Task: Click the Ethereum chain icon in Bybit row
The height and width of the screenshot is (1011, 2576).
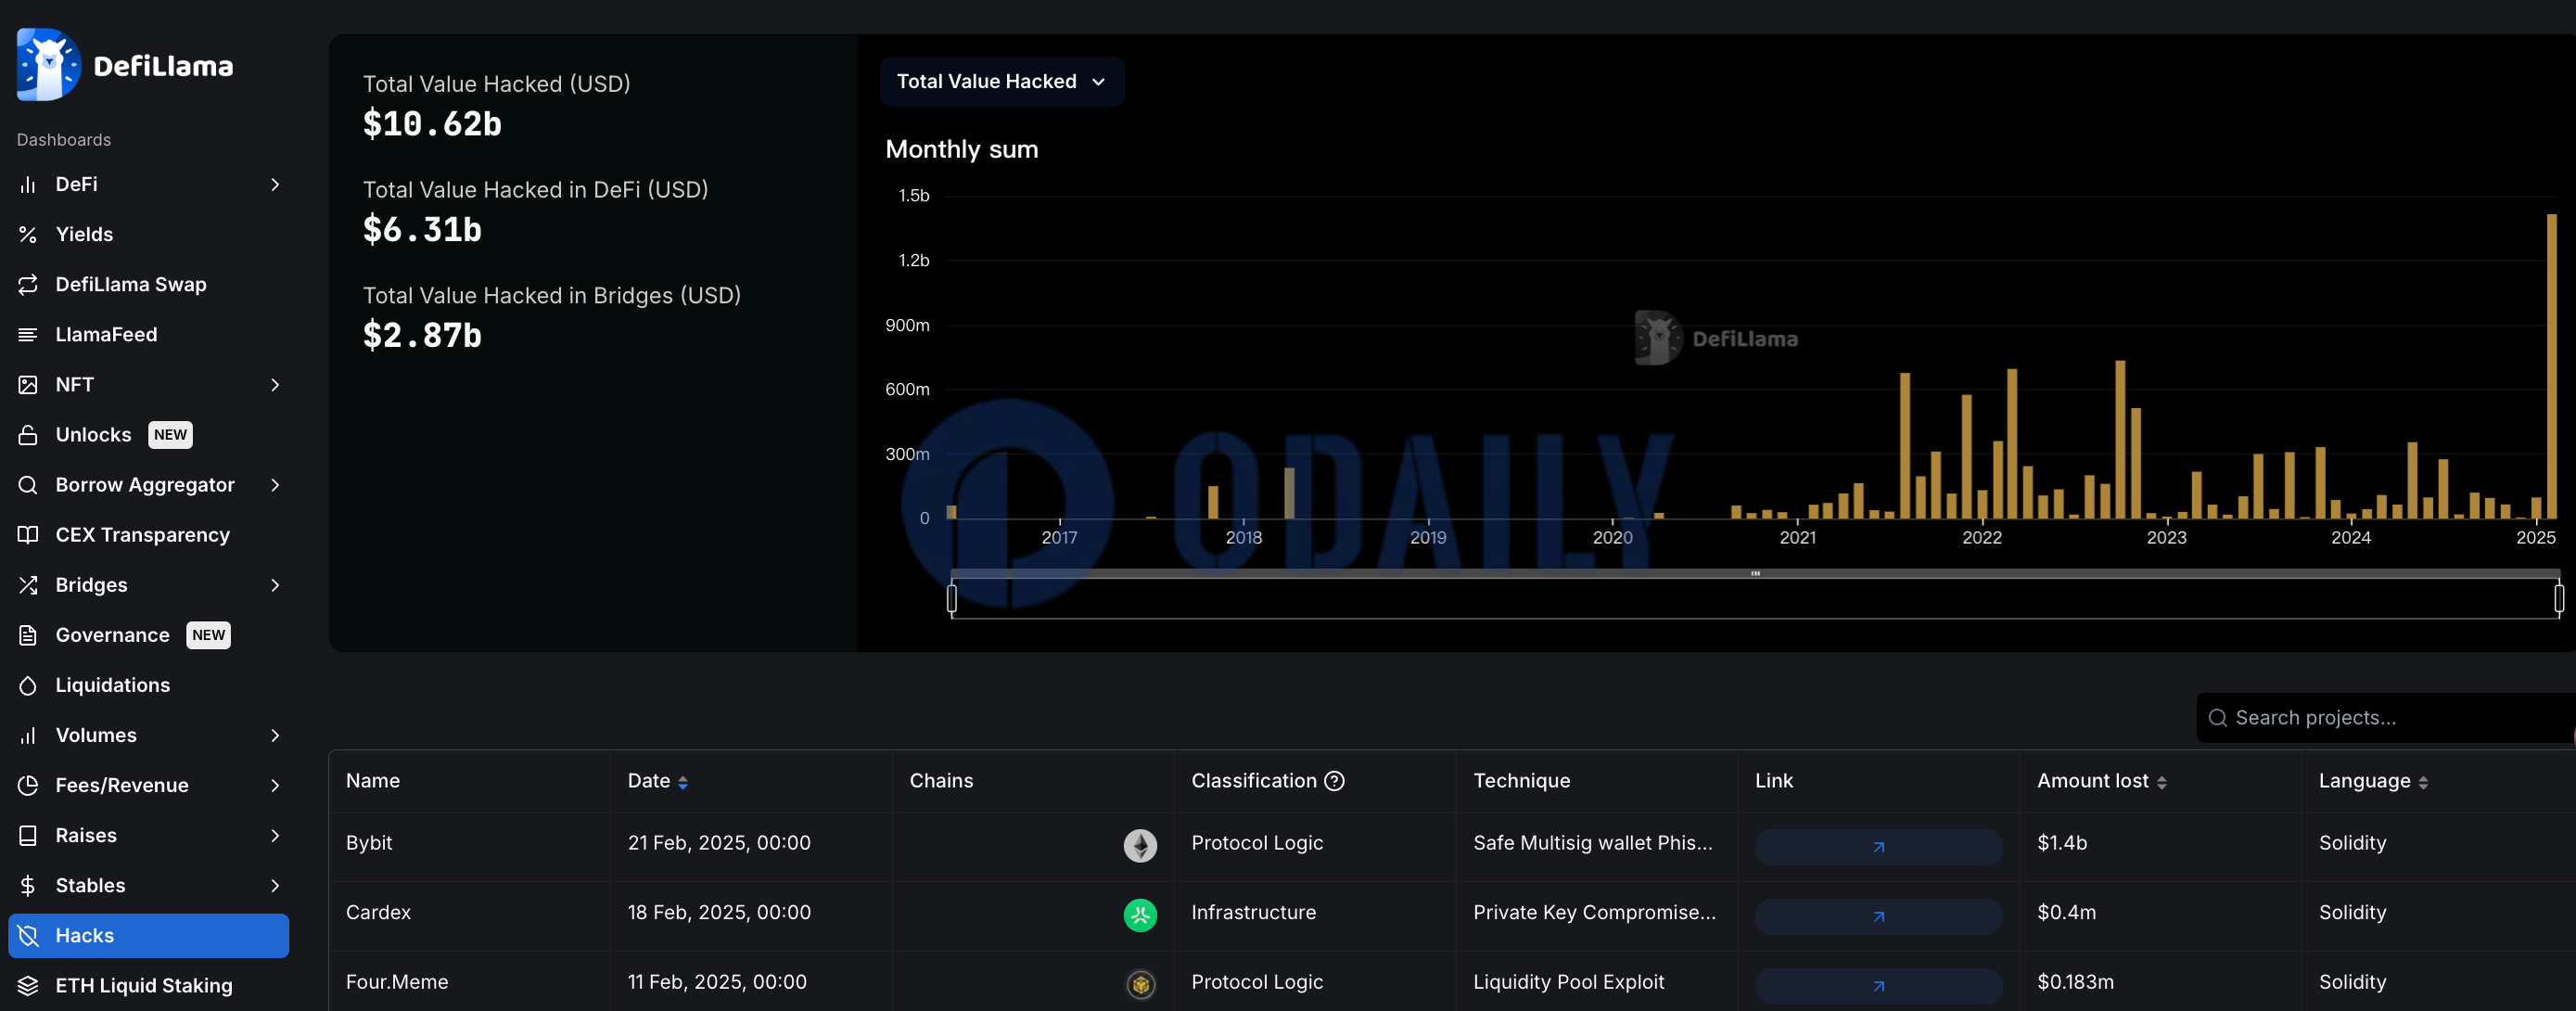Action: [1140, 845]
